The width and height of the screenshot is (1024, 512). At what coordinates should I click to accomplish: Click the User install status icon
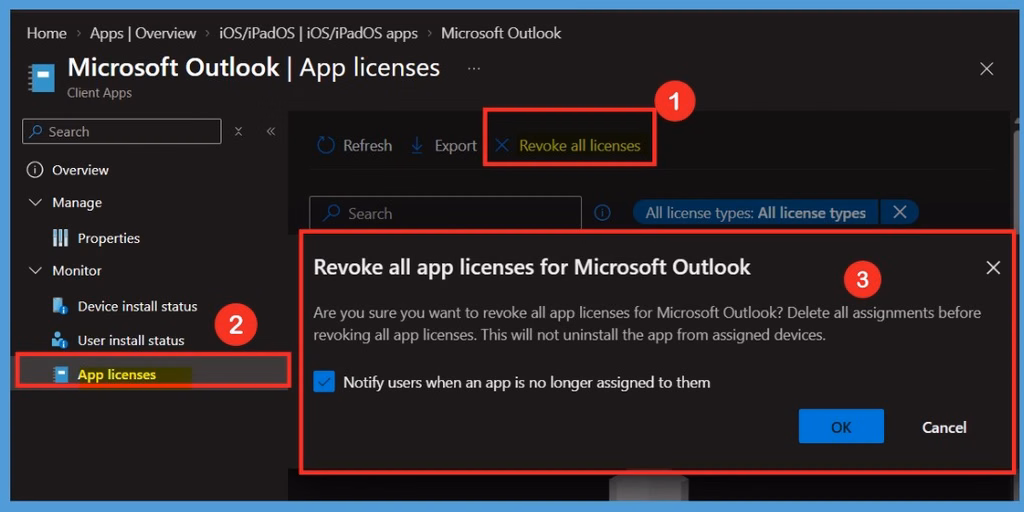tap(60, 340)
